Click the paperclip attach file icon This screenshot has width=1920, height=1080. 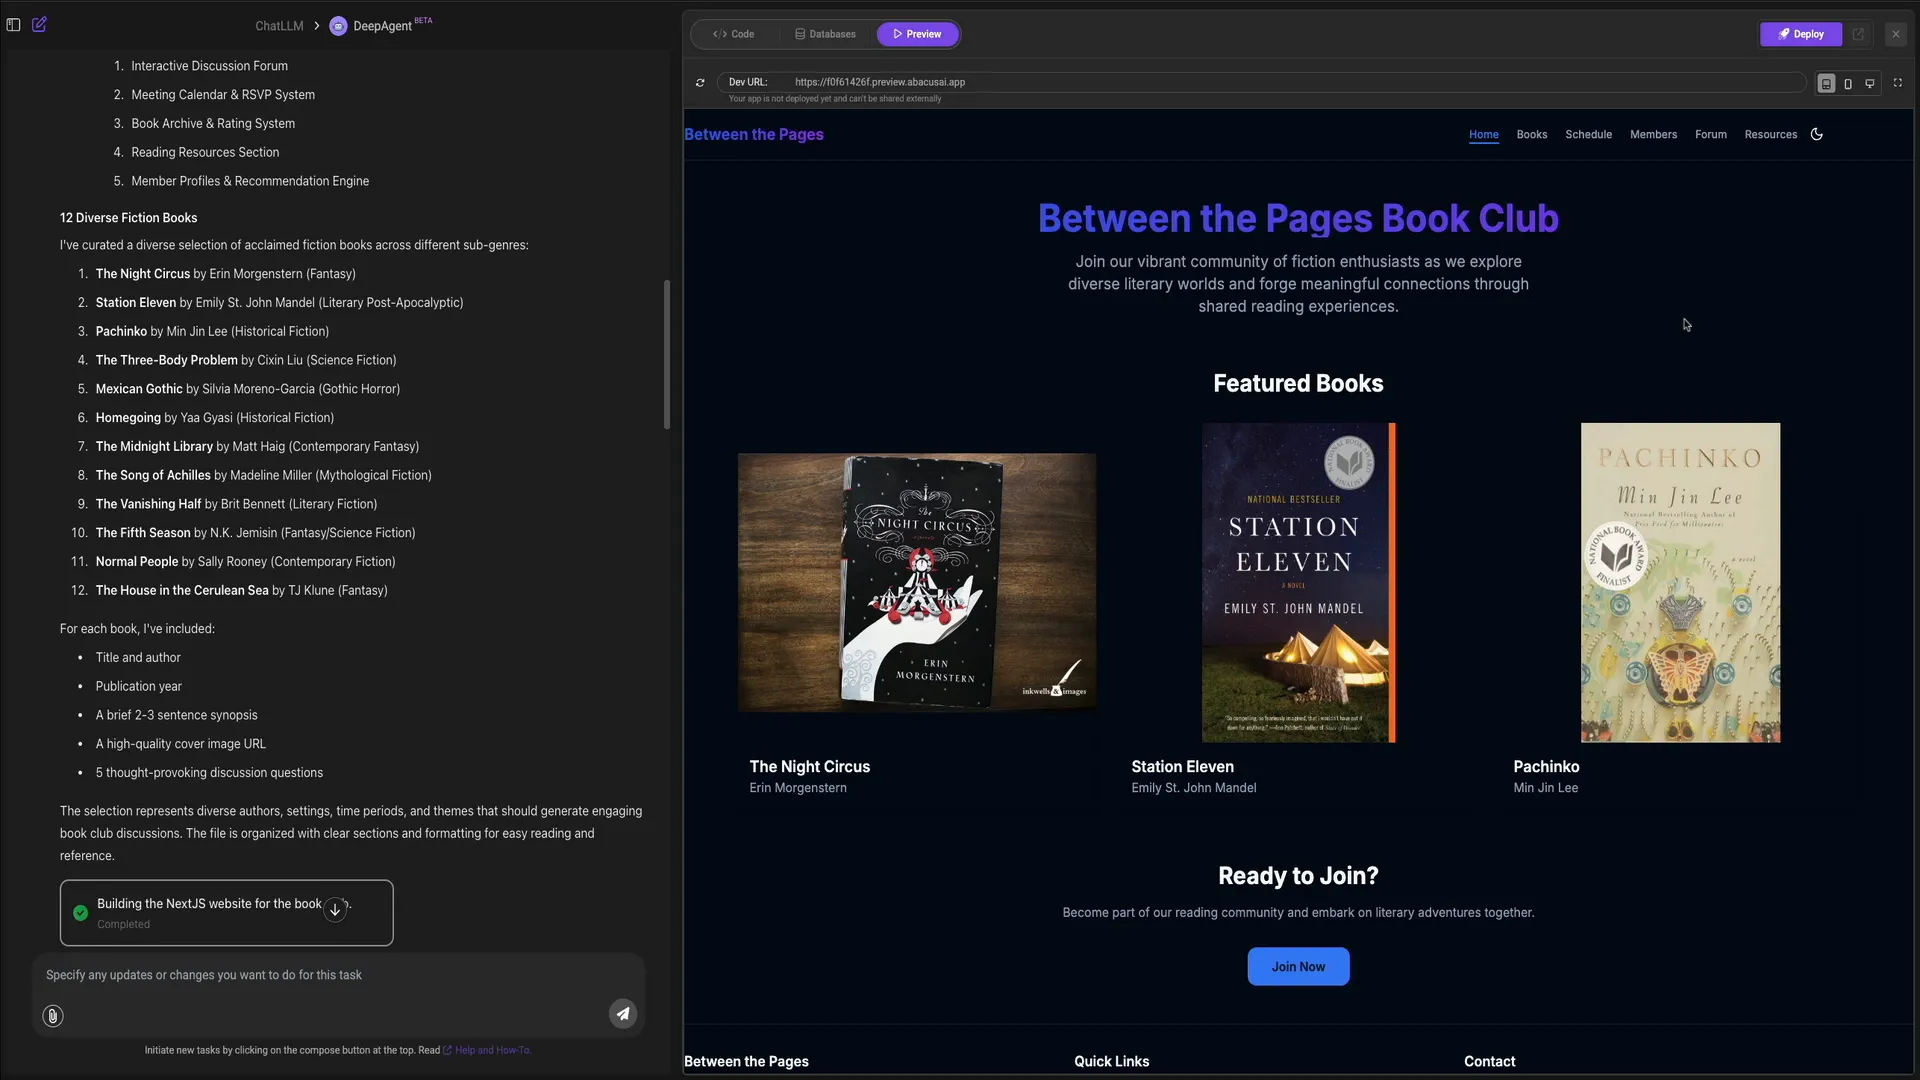coord(53,1016)
